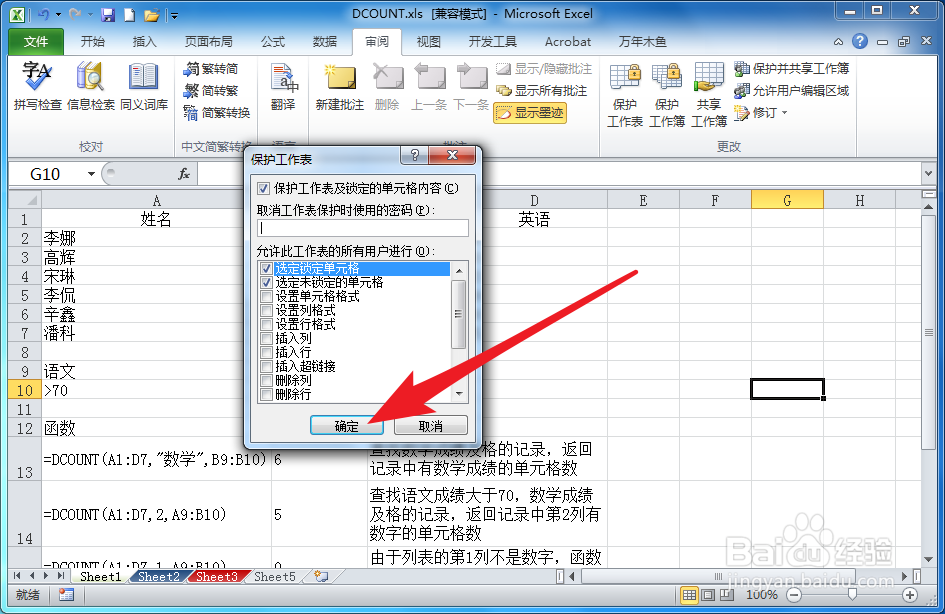The height and width of the screenshot is (614, 945).
Task: Open the undo history dropdown arrow
Action: [58, 14]
